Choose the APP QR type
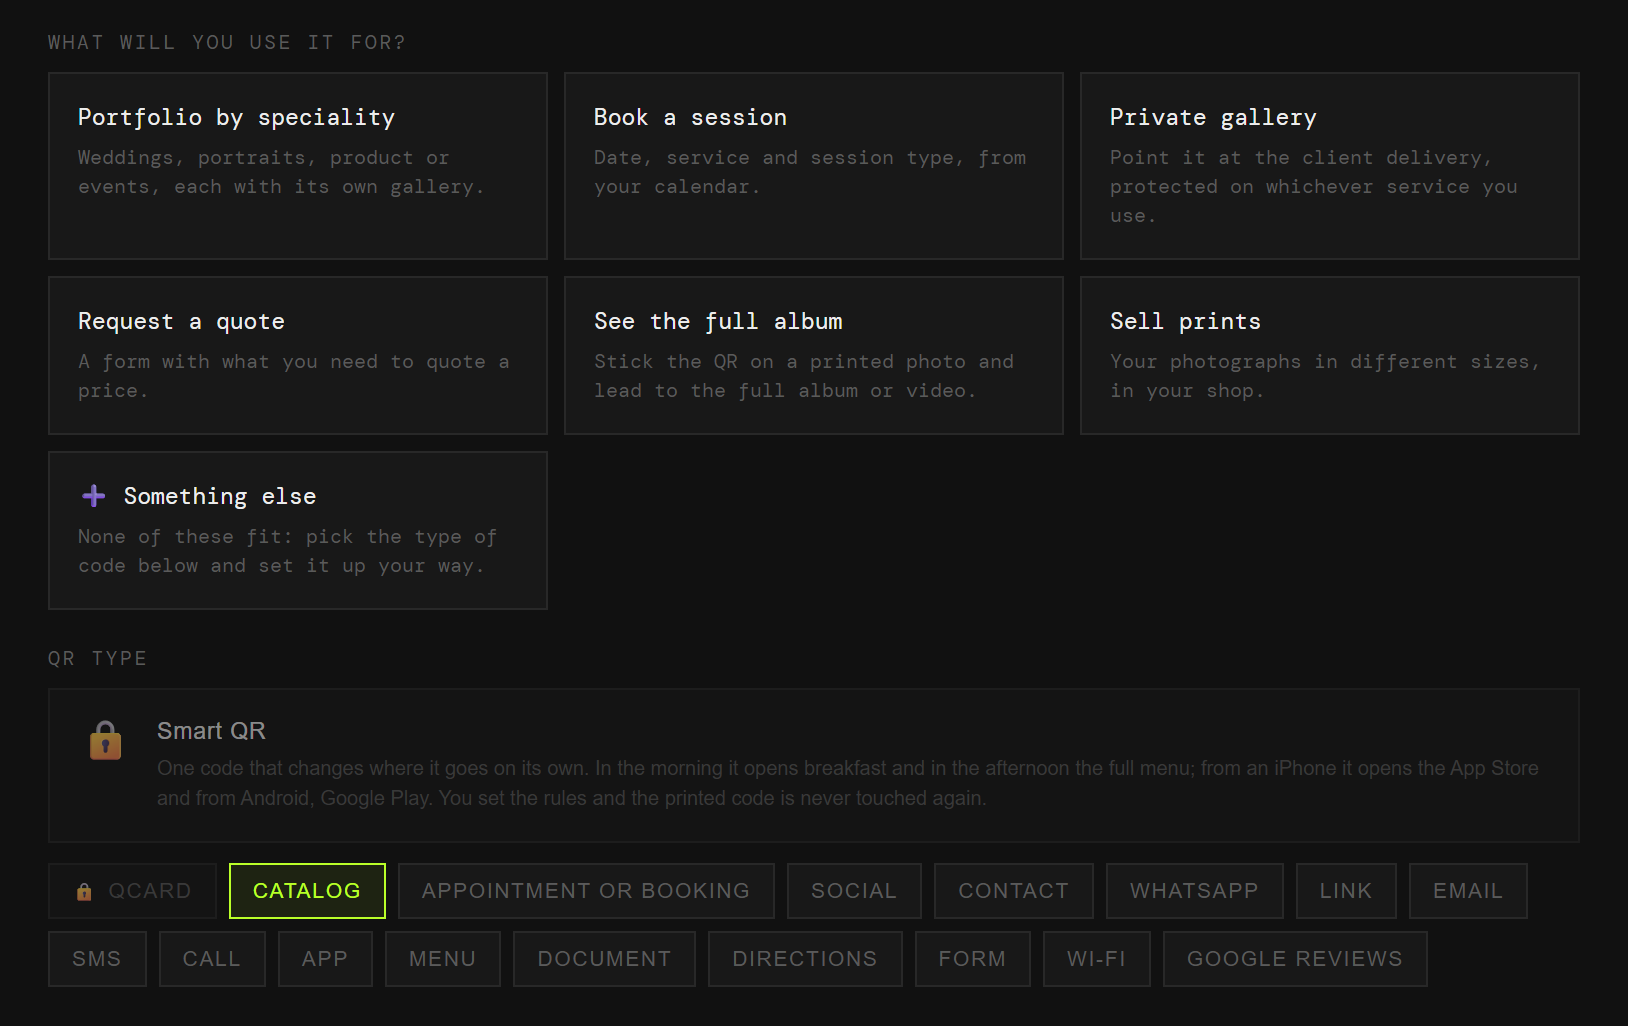The width and height of the screenshot is (1628, 1026). [x=325, y=959]
